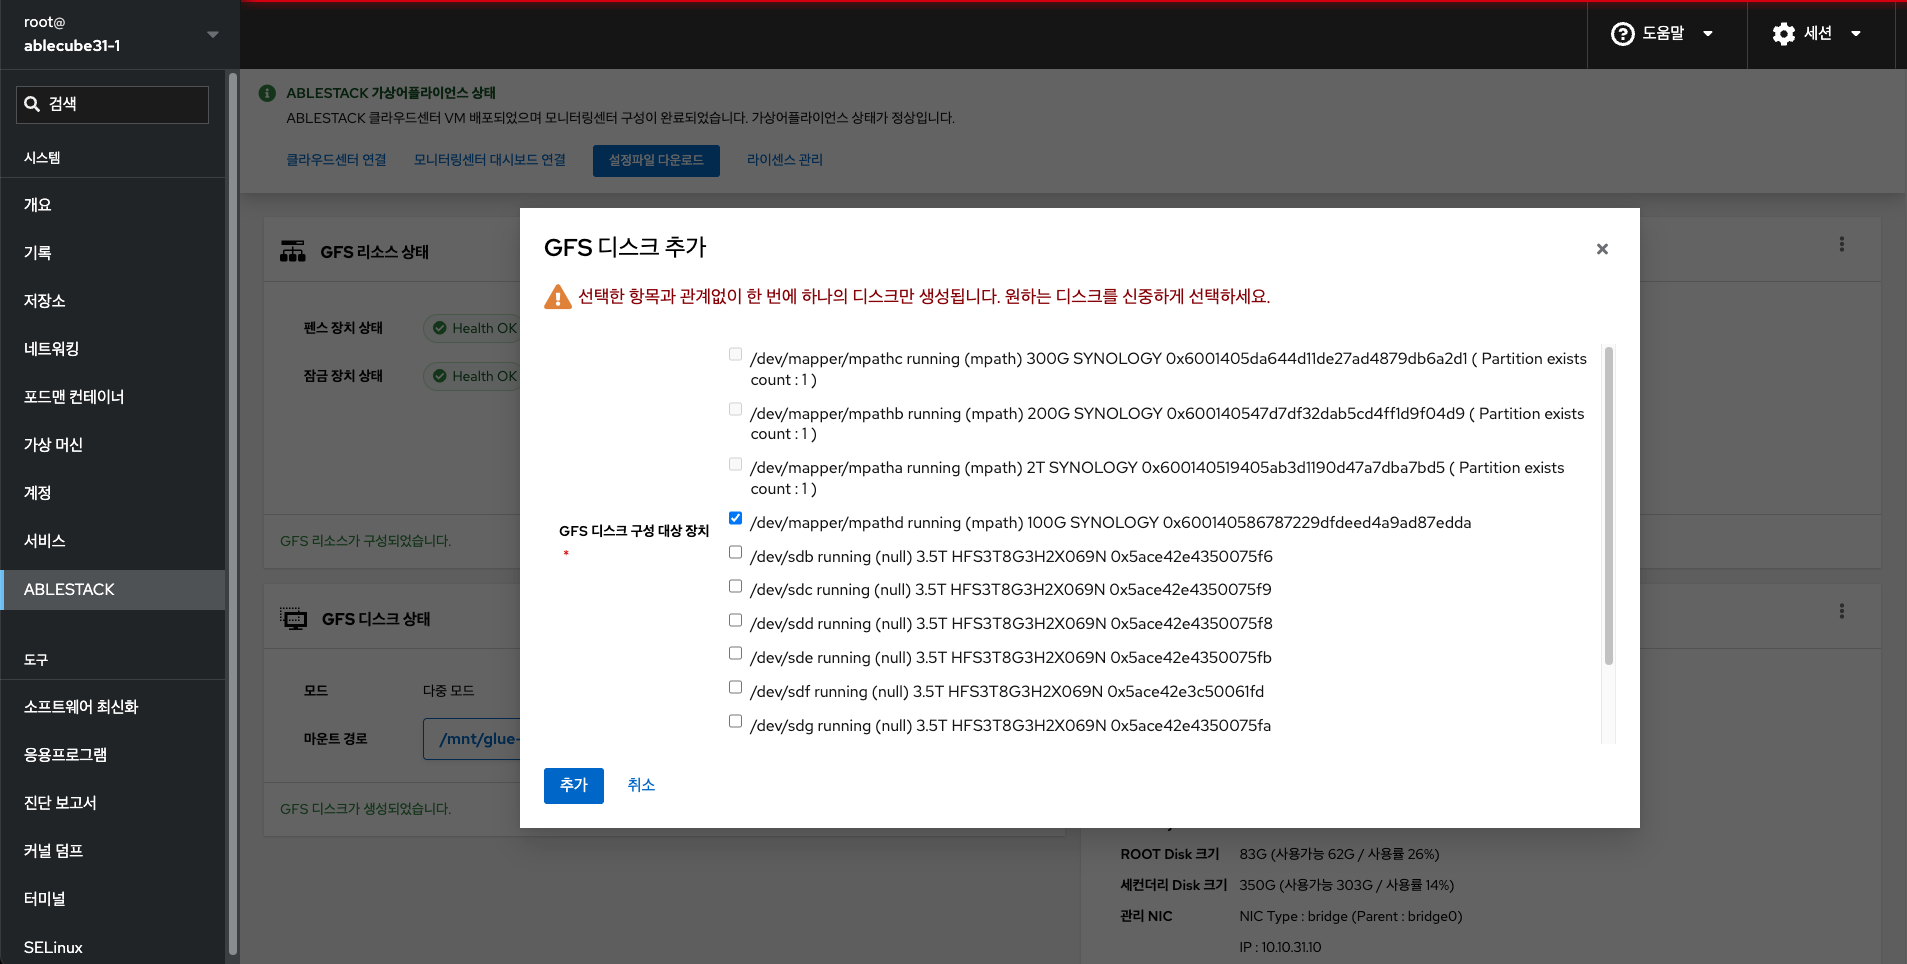The width and height of the screenshot is (1907, 964).
Task: Open GFS disk status kebab menu
Action: coord(1841,611)
